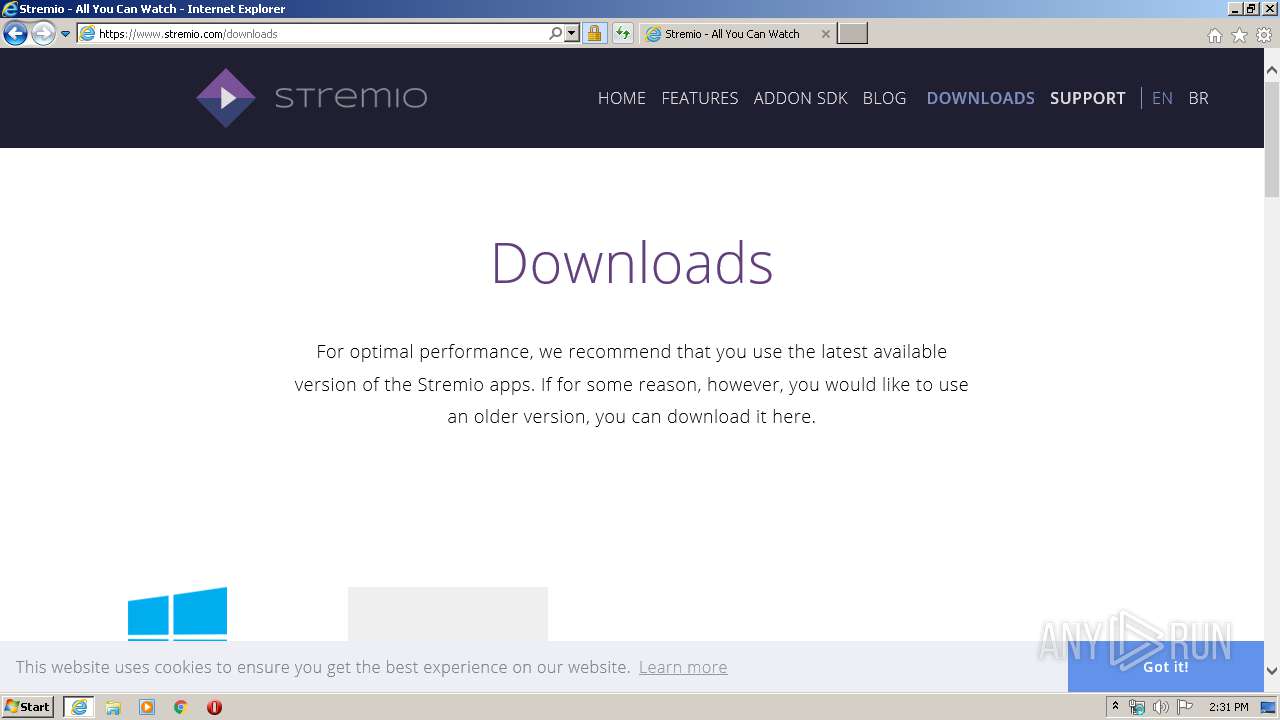The height and width of the screenshot is (720, 1280).
Task: Close the Stremio browser tab
Action: point(825,34)
